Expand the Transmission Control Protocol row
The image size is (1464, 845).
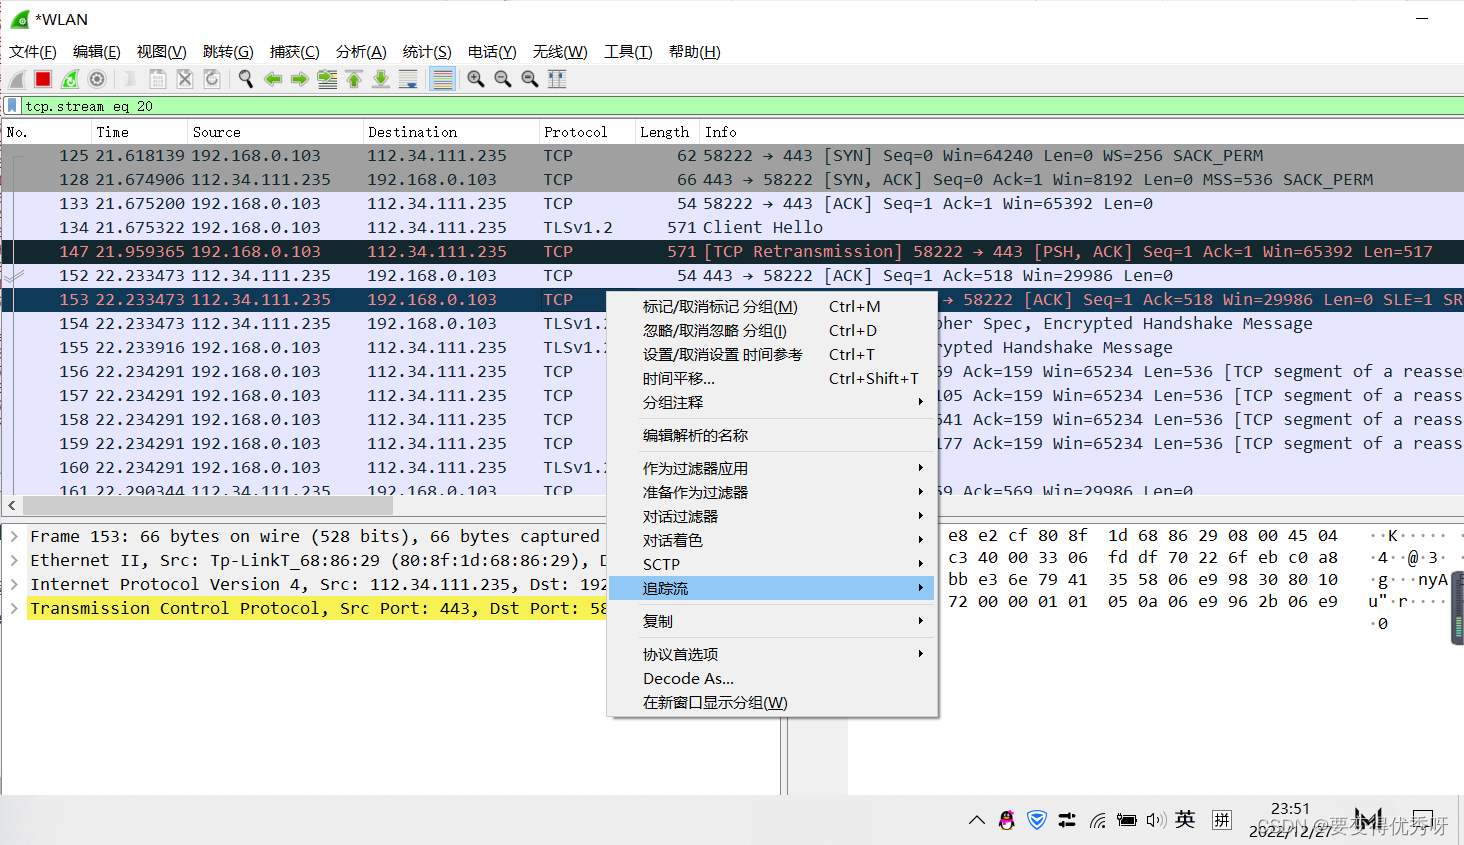pos(14,609)
